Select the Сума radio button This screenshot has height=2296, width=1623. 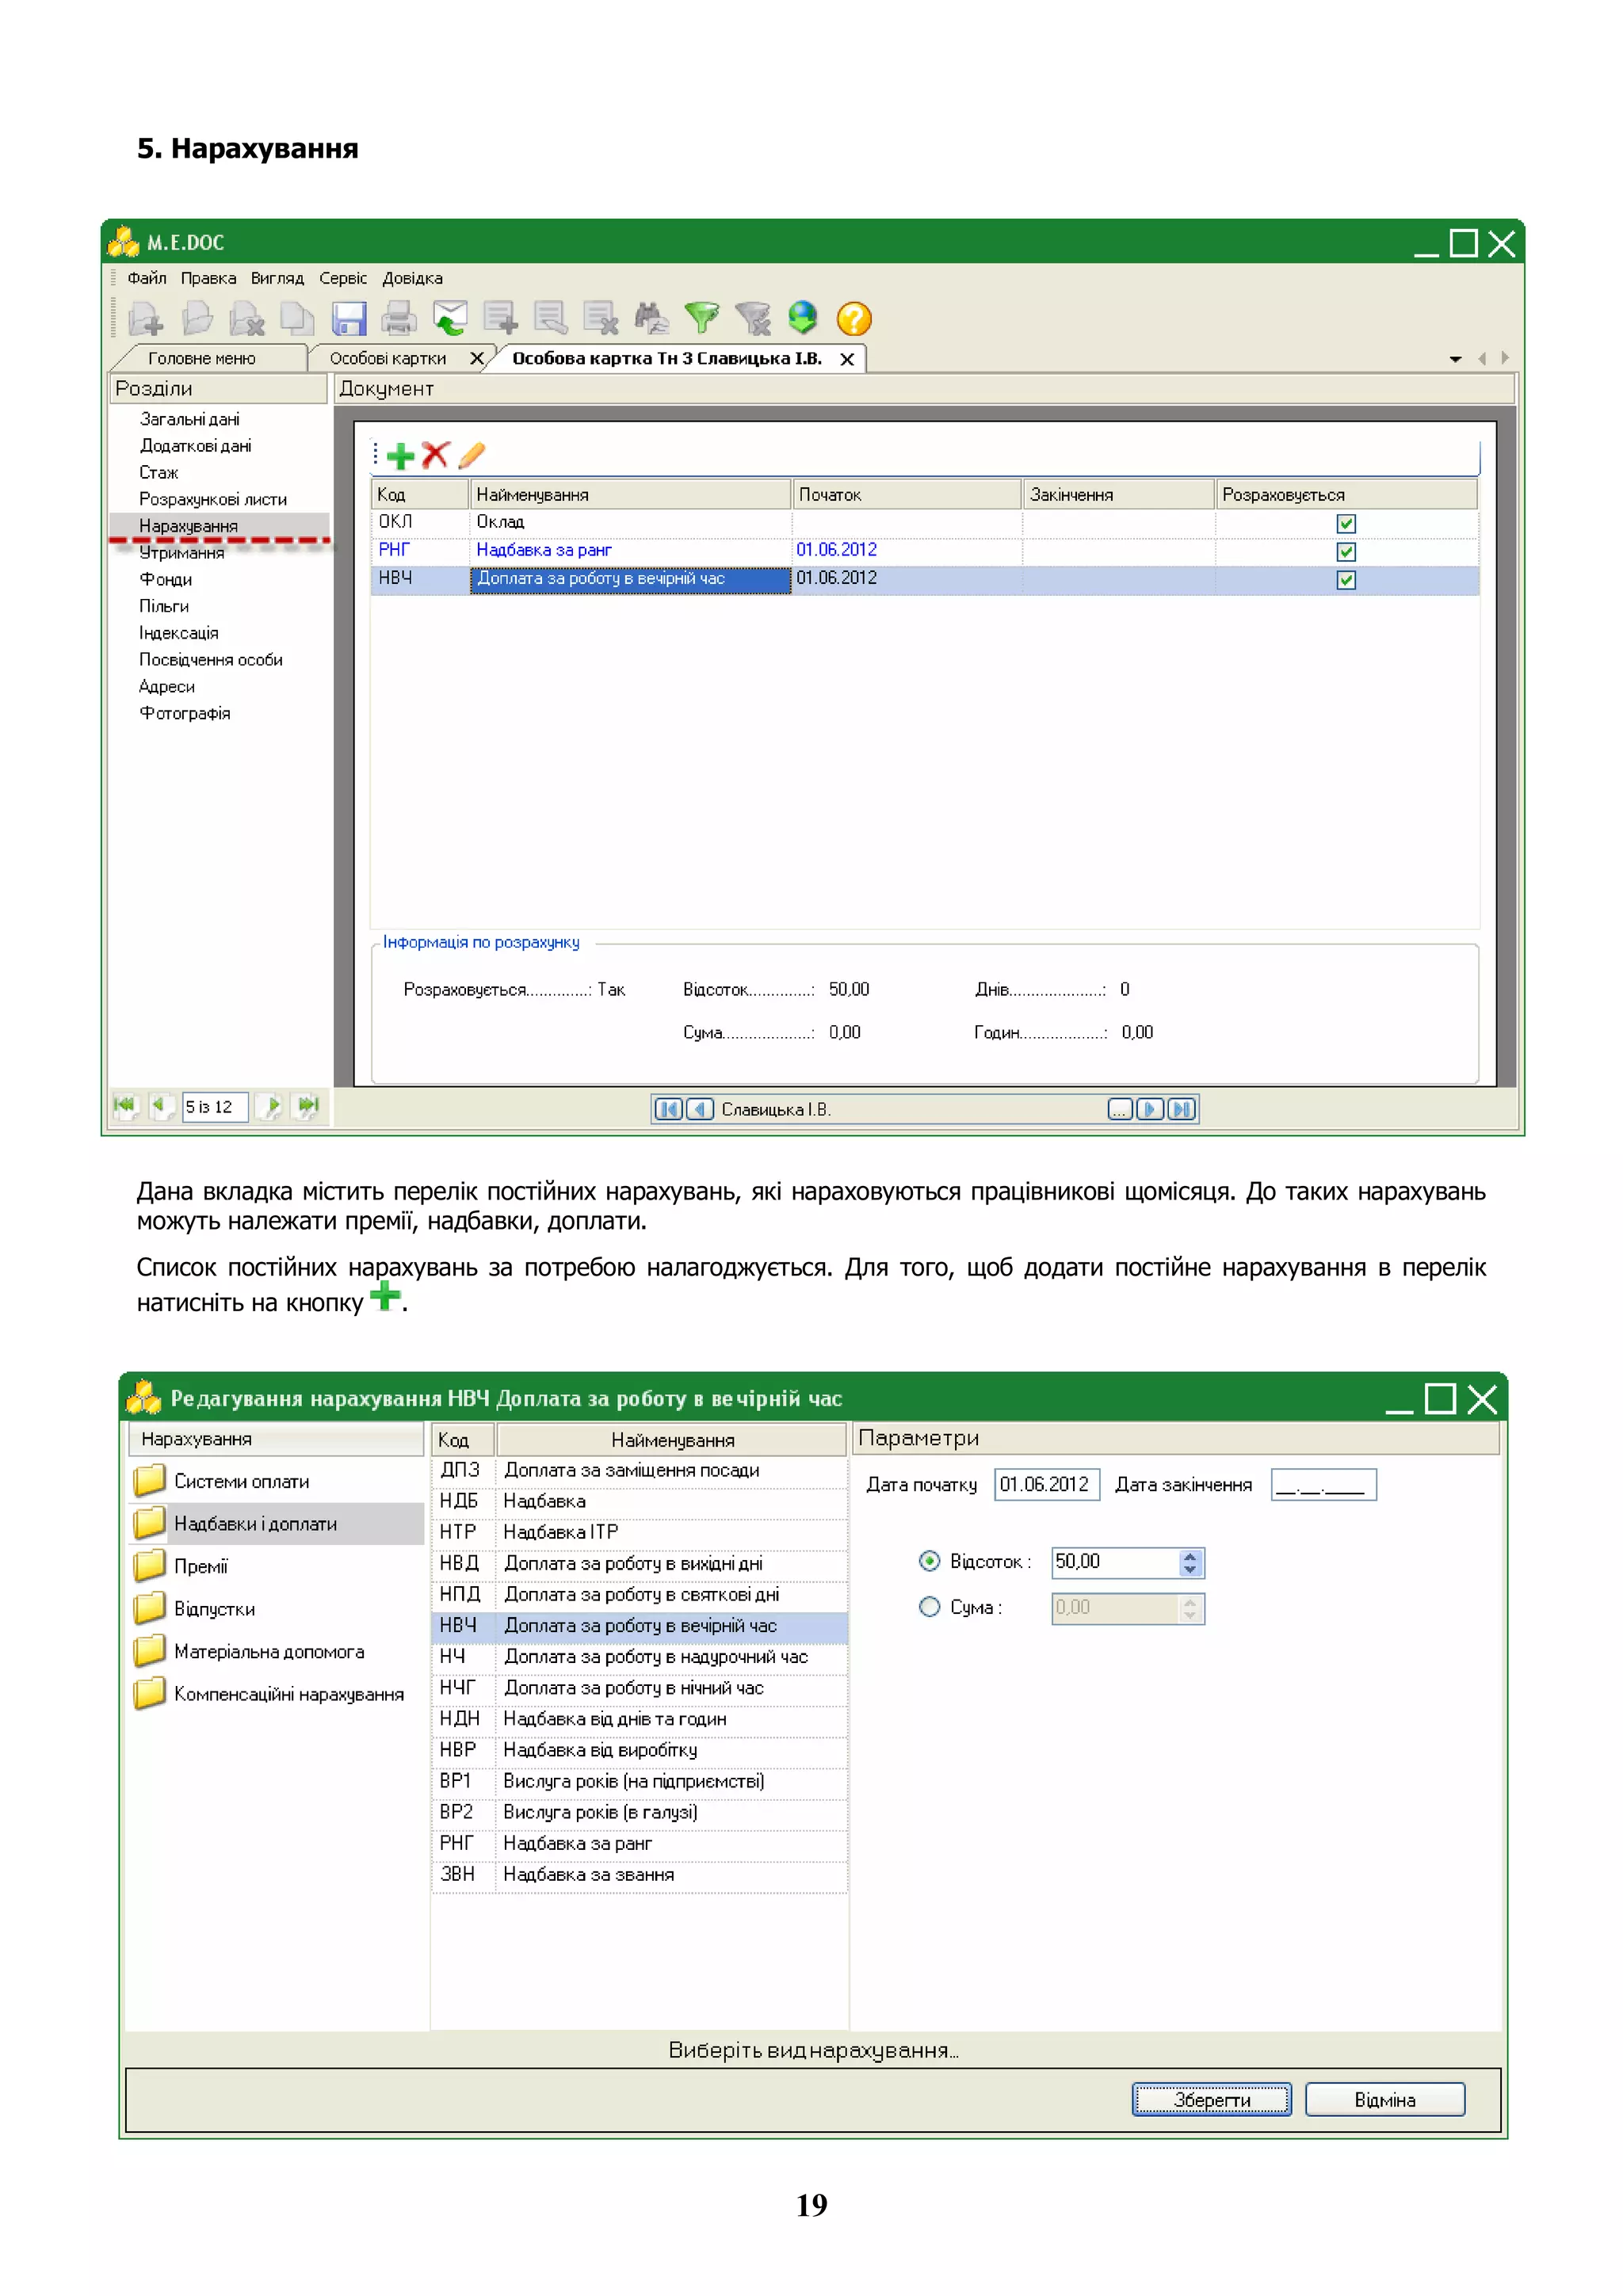pos(929,1607)
